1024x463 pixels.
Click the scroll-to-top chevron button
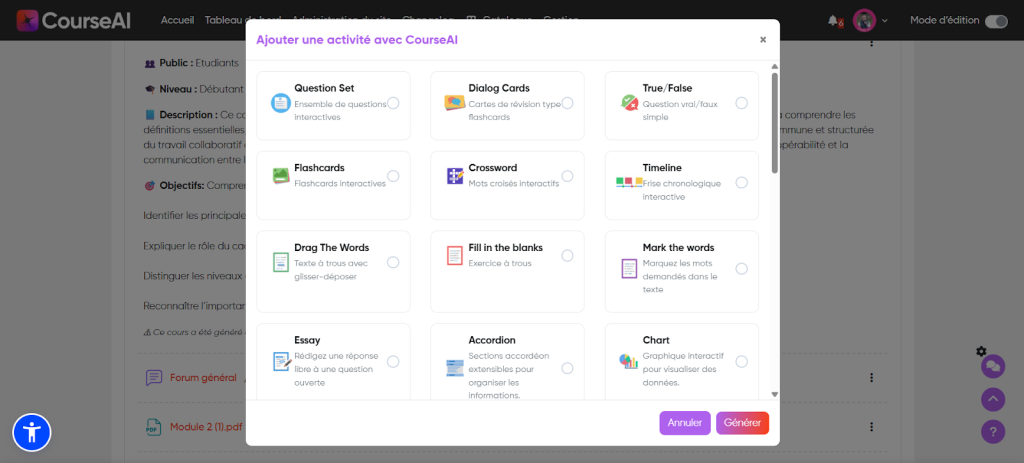point(993,399)
